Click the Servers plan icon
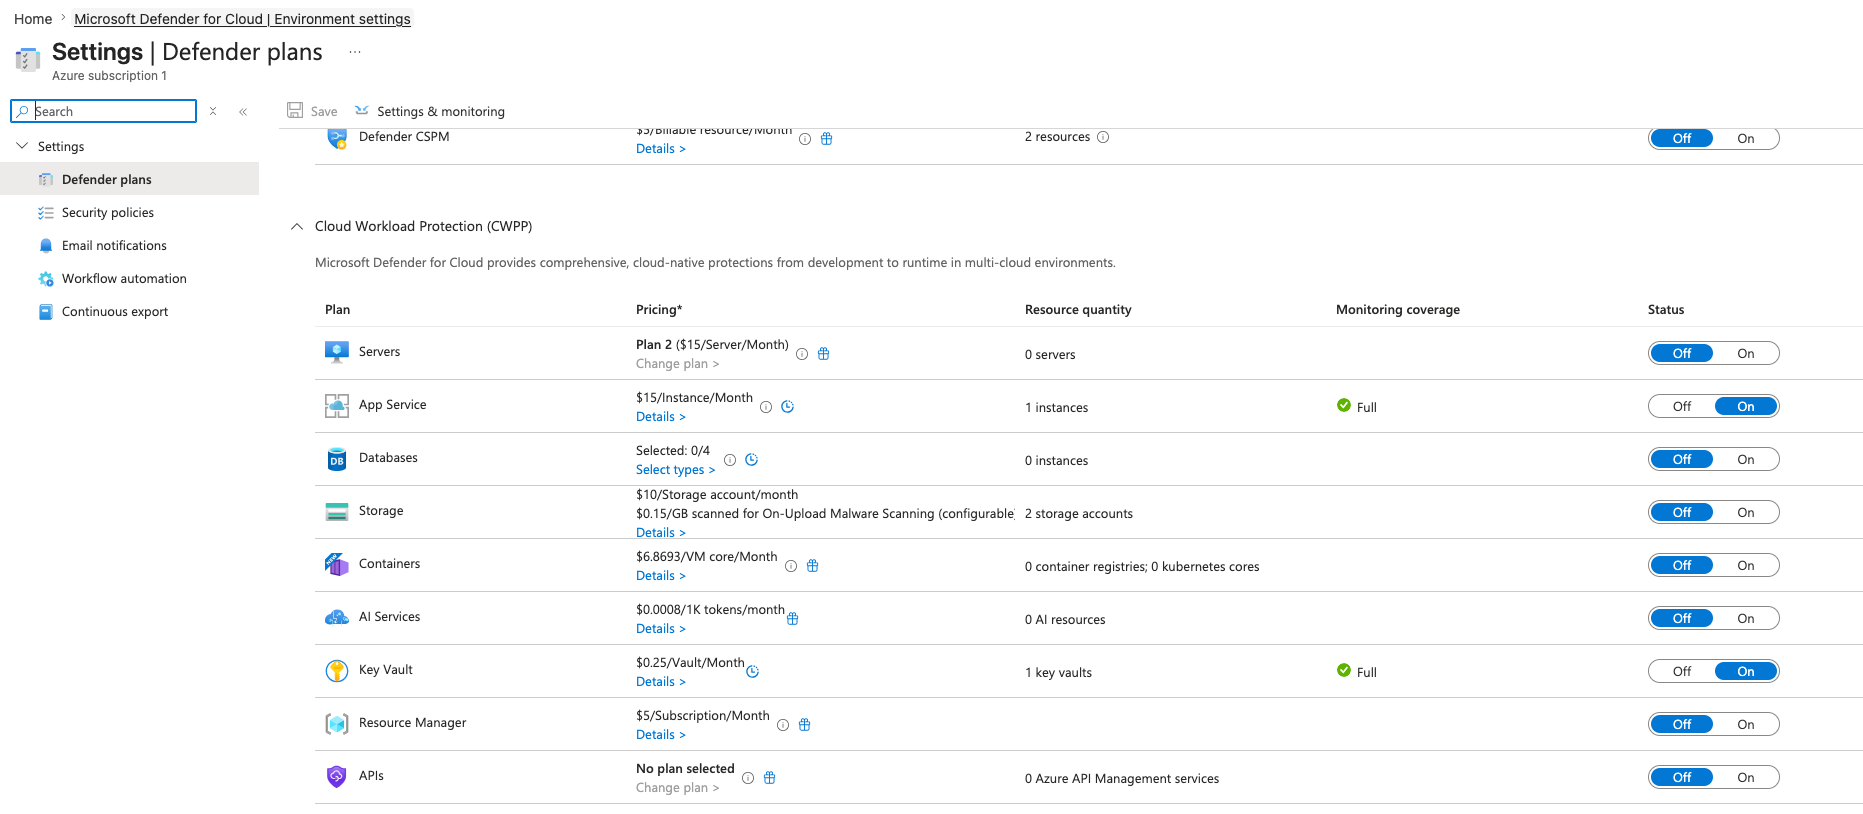Image resolution: width=1863 pixels, height=814 pixels. click(x=337, y=352)
